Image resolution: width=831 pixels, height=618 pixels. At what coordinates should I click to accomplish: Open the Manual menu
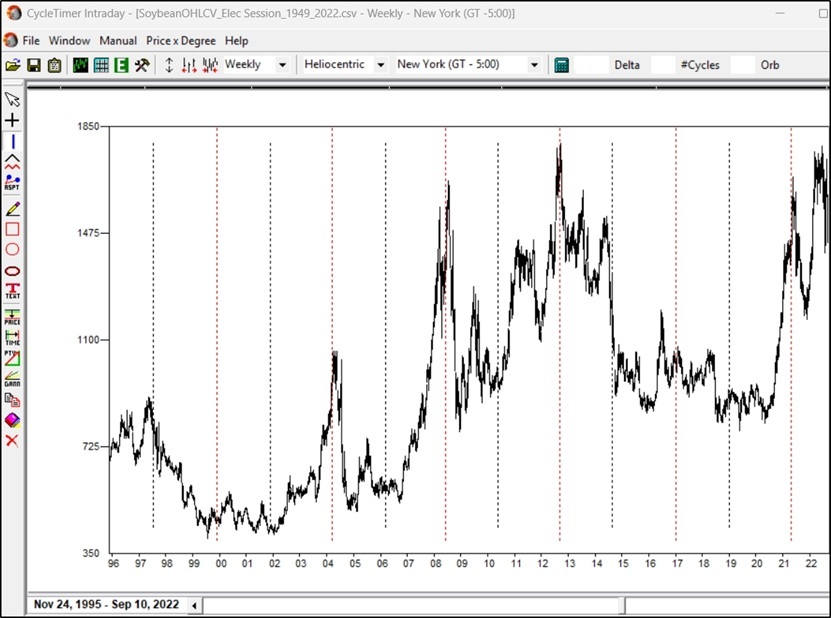[x=117, y=41]
